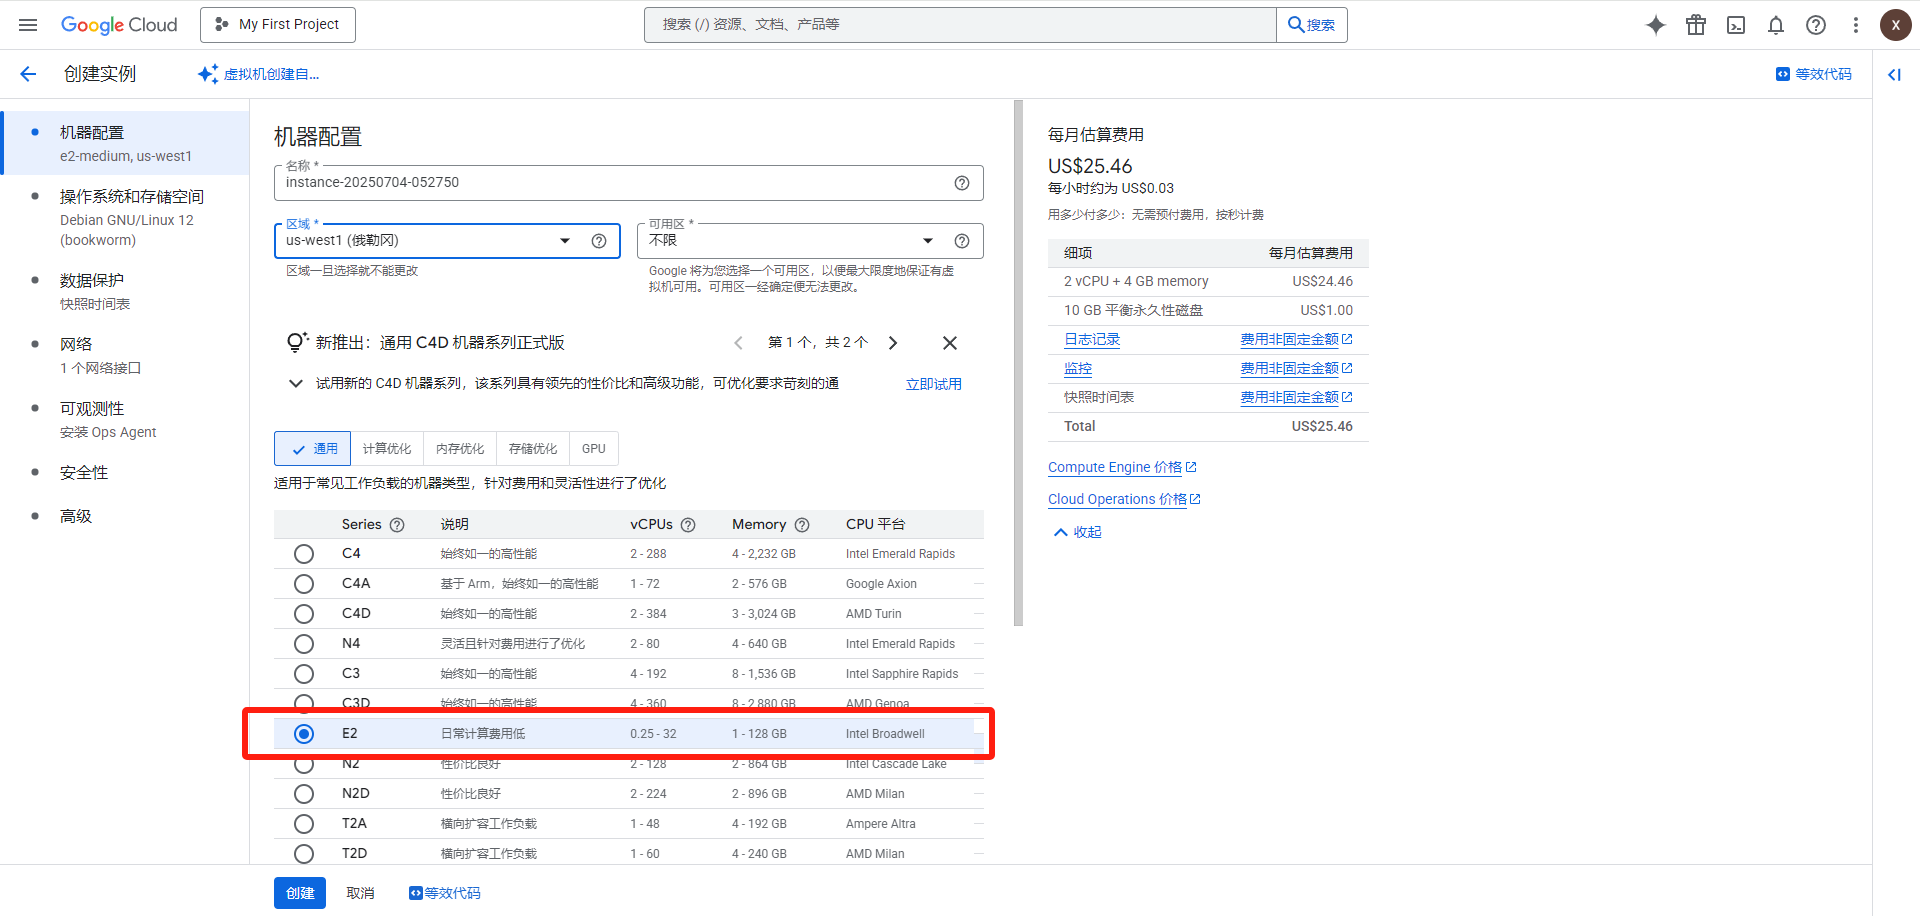Show help for the Memory column

coord(802,525)
